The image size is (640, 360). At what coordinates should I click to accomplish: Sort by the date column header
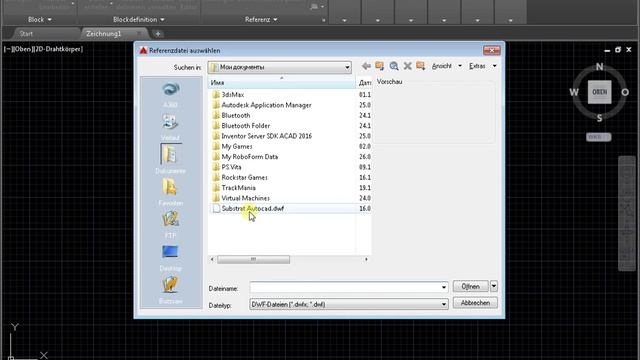tap(364, 82)
